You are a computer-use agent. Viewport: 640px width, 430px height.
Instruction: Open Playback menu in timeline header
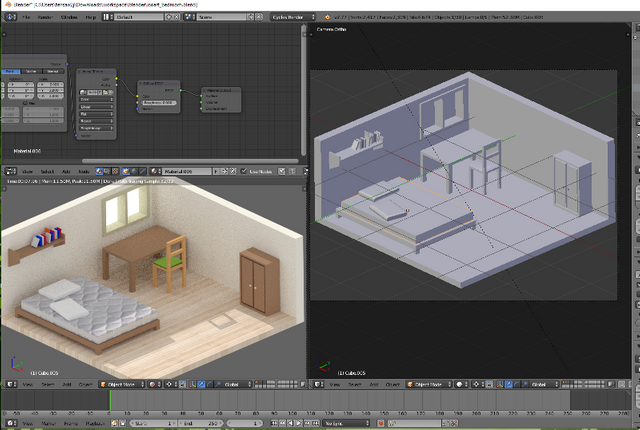[95, 423]
